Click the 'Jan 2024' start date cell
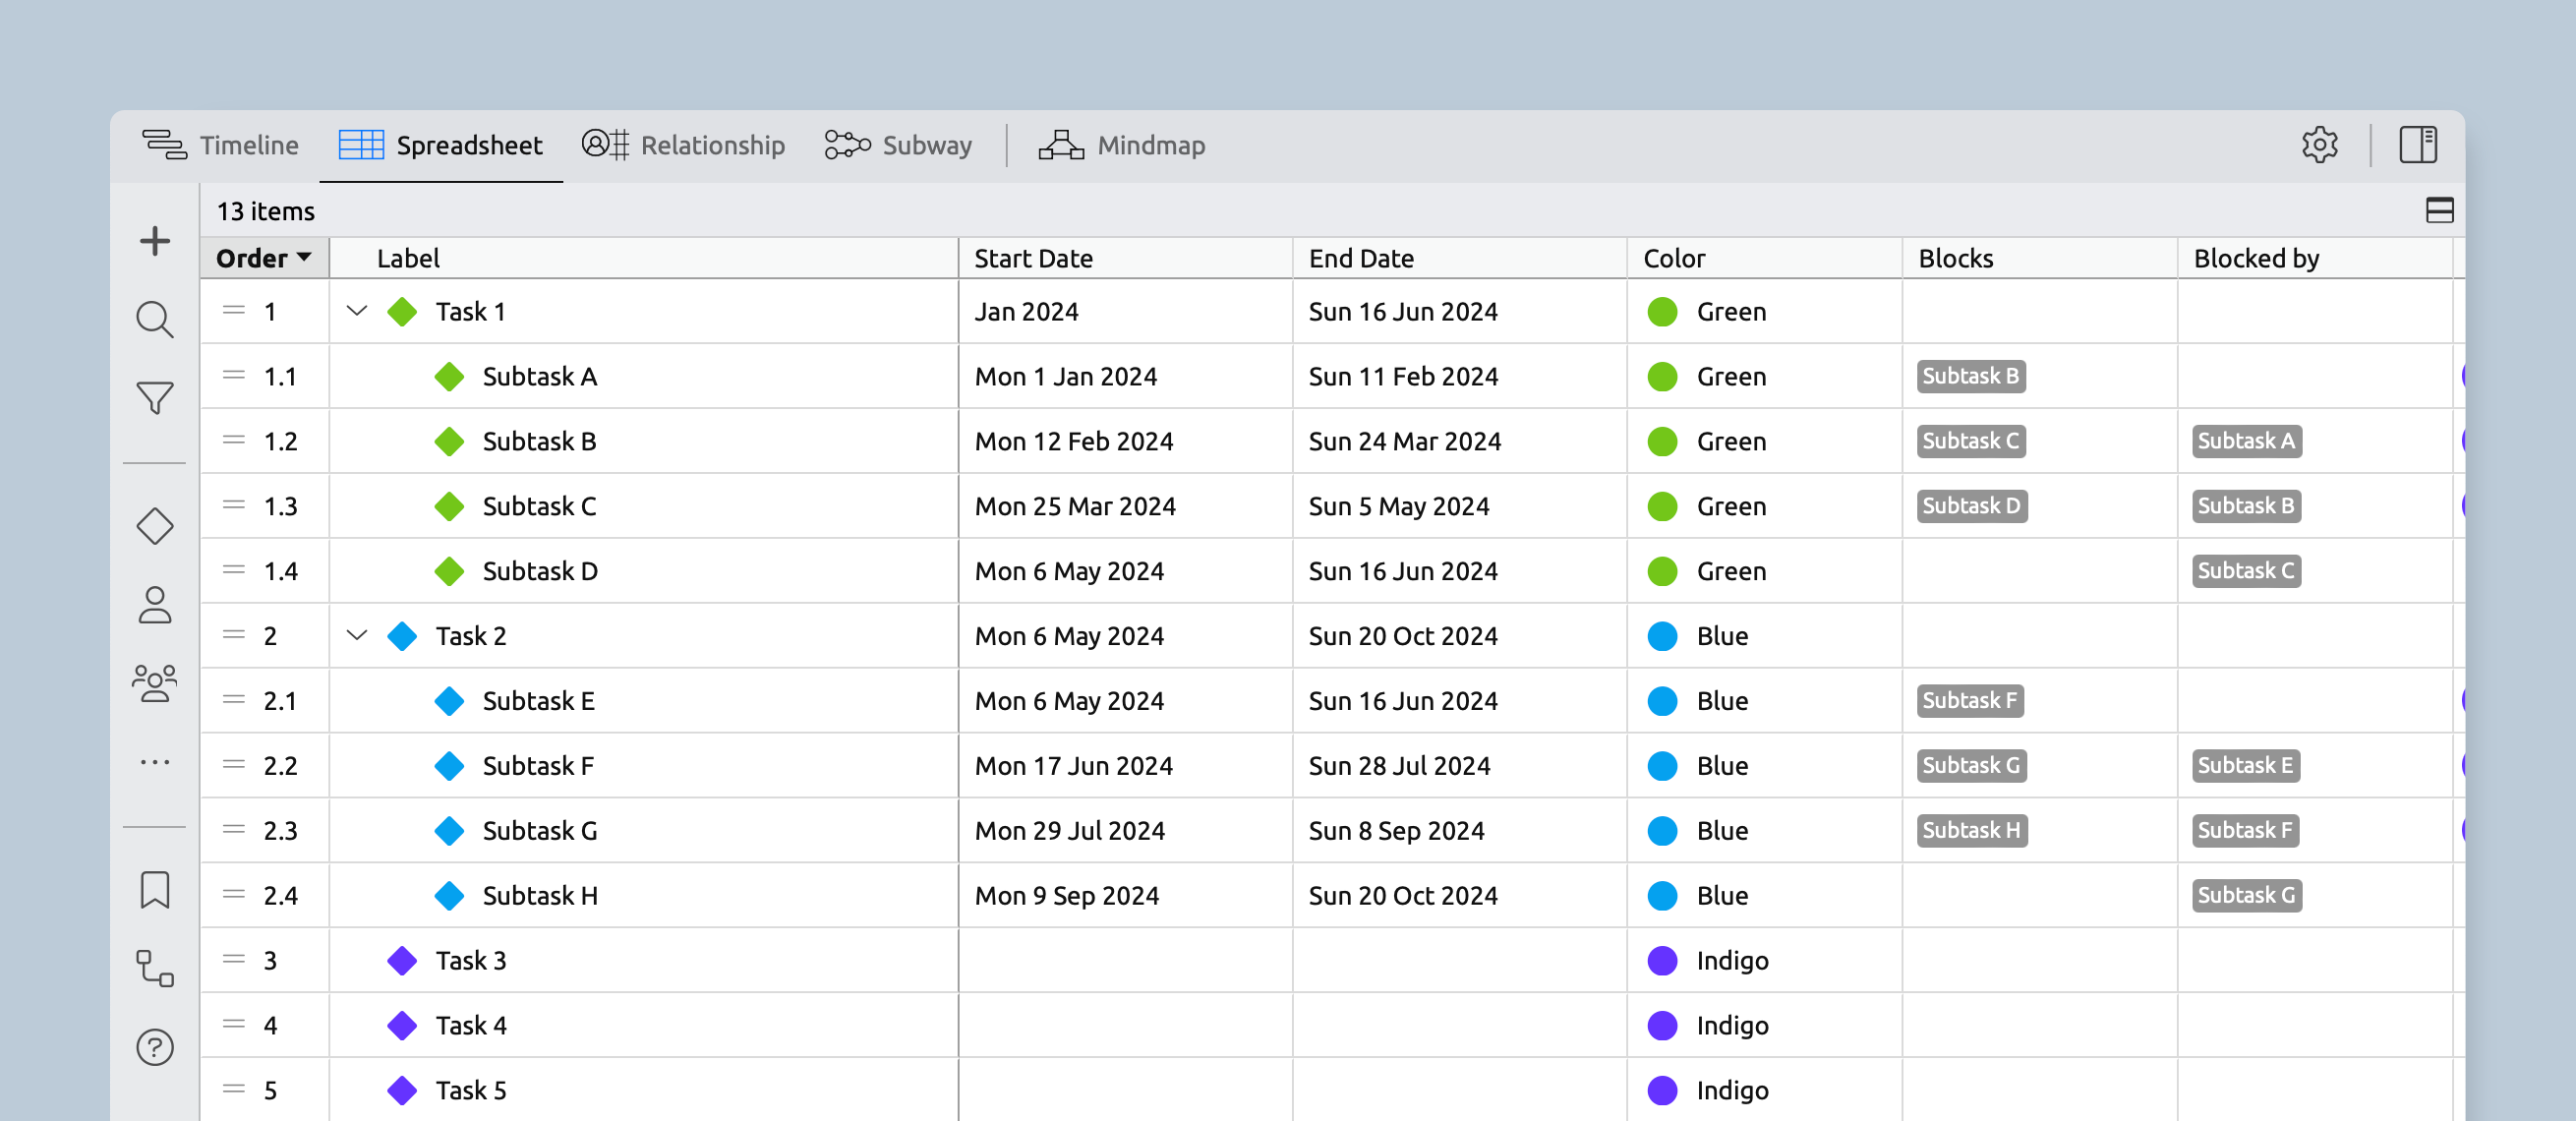The width and height of the screenshot is (2576, 1121). [x=1125, y=311]
